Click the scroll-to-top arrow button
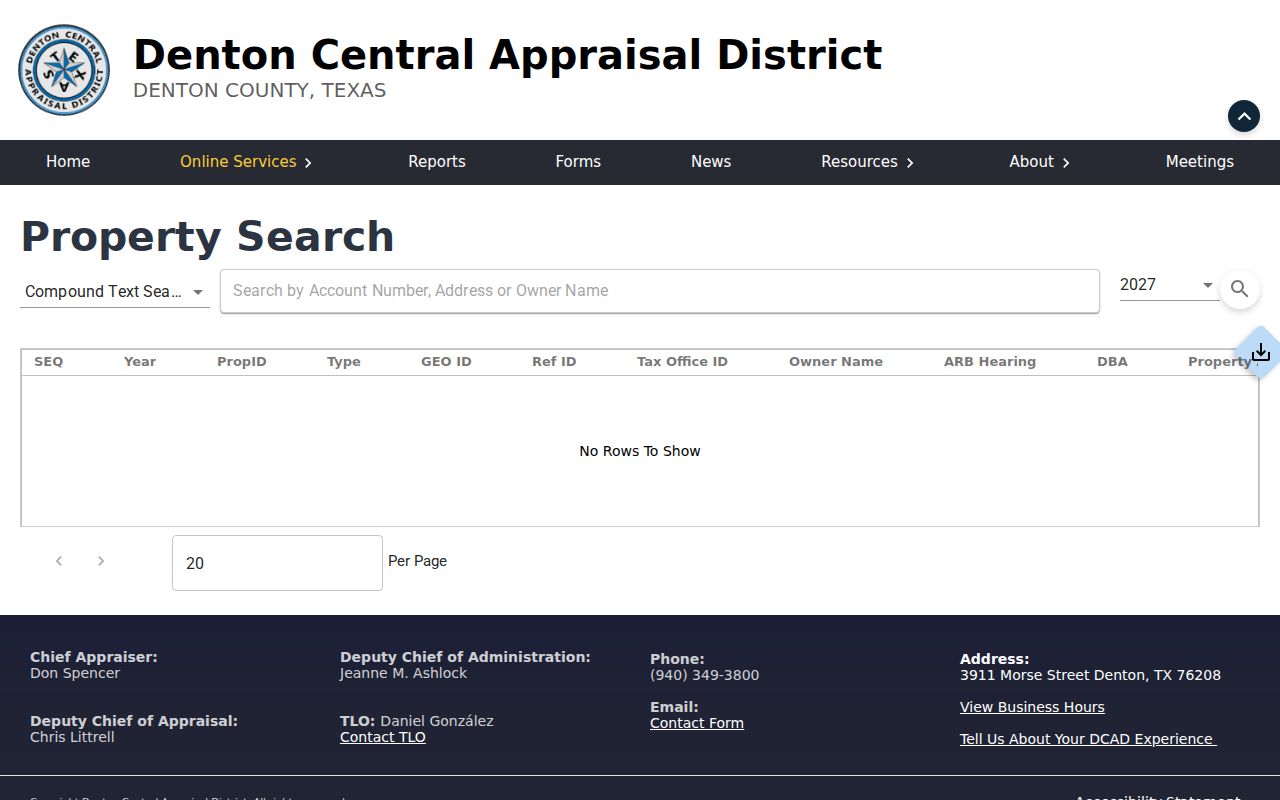The image size is (1280, 800). click(1244, 116)
